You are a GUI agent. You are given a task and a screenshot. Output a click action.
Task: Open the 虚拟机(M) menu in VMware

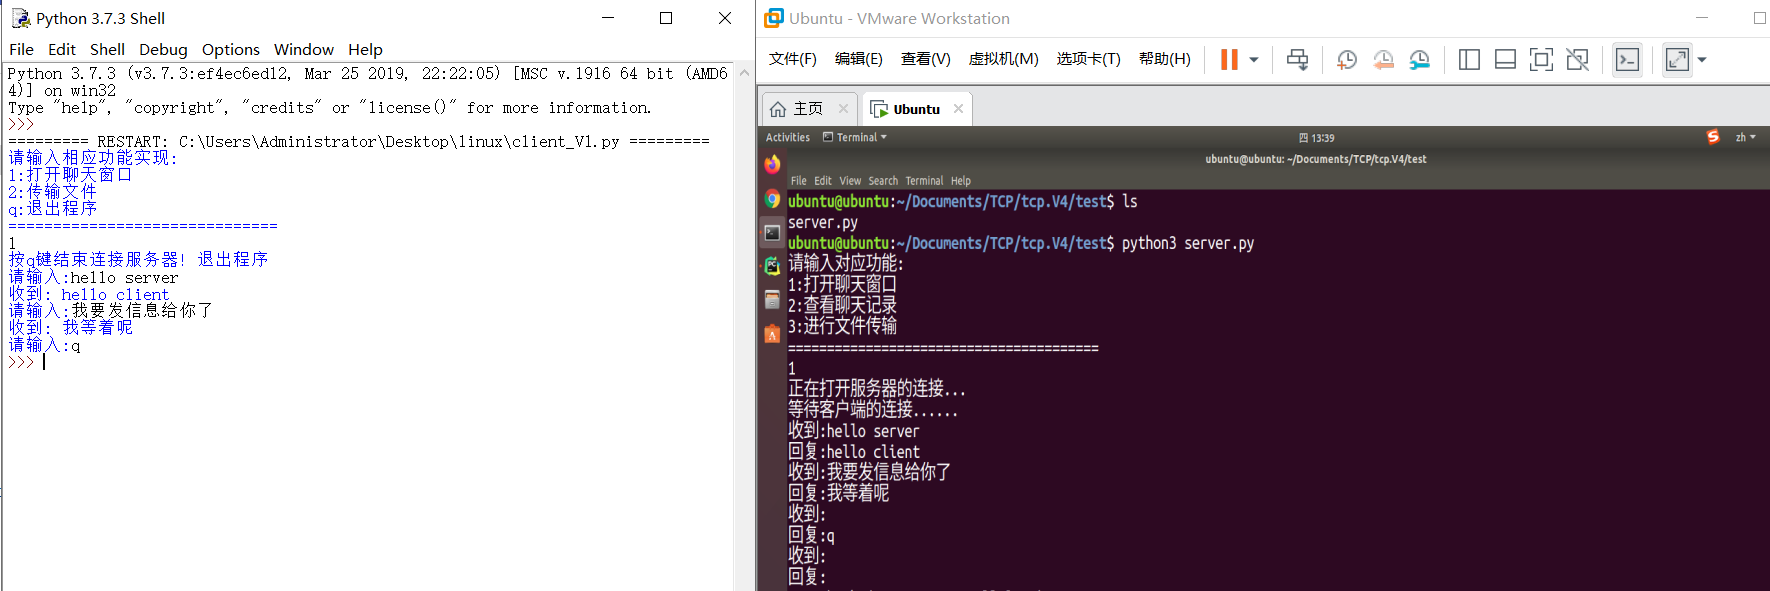[1003, 59]
